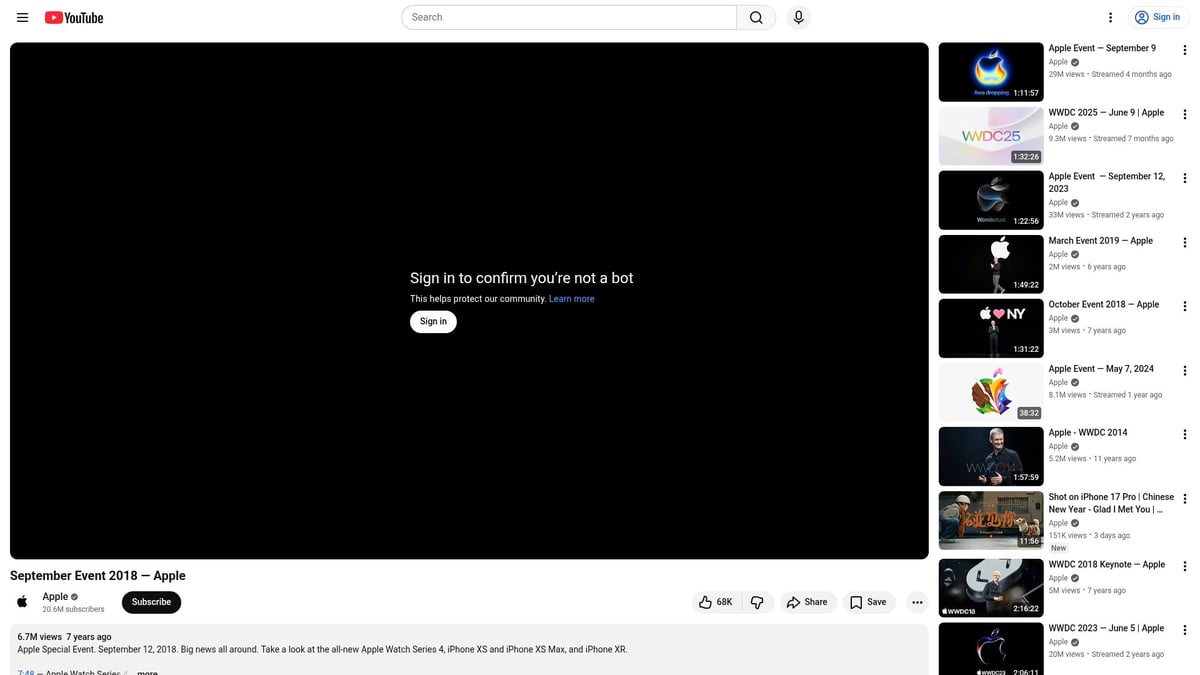Select the Sign in option top right
This screenshot has height=675, width=1200.
(1157, 17)
